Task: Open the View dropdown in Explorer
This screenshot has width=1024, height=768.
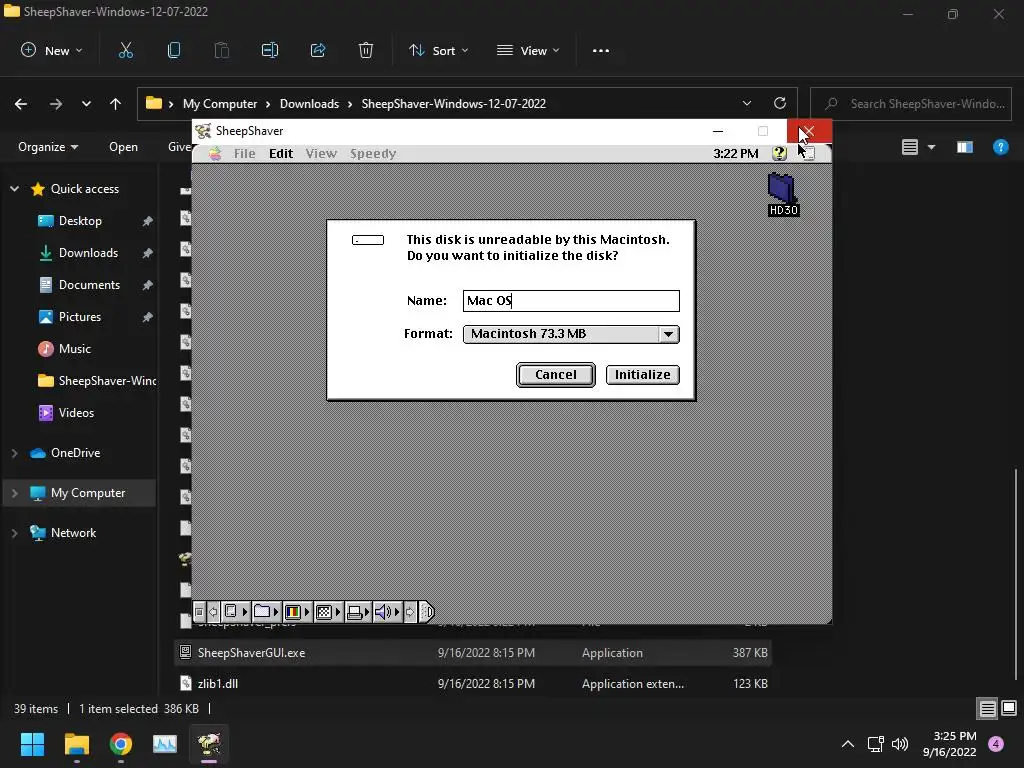Action: (x=528, y=50)
